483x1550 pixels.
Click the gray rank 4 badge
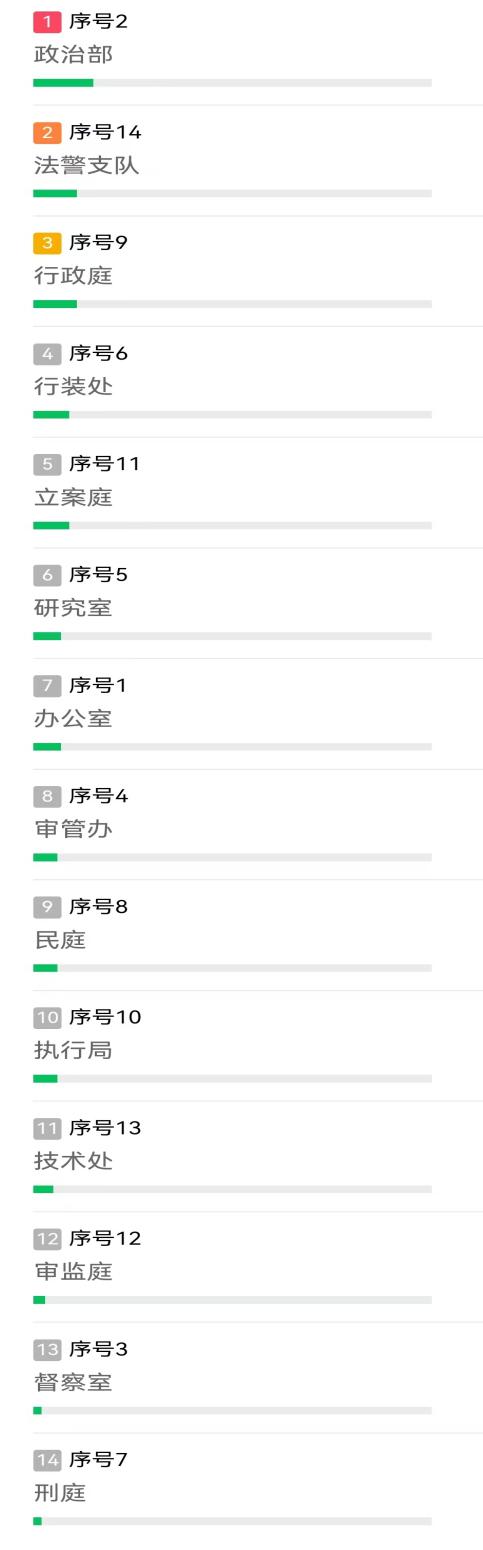coord(47,354)
